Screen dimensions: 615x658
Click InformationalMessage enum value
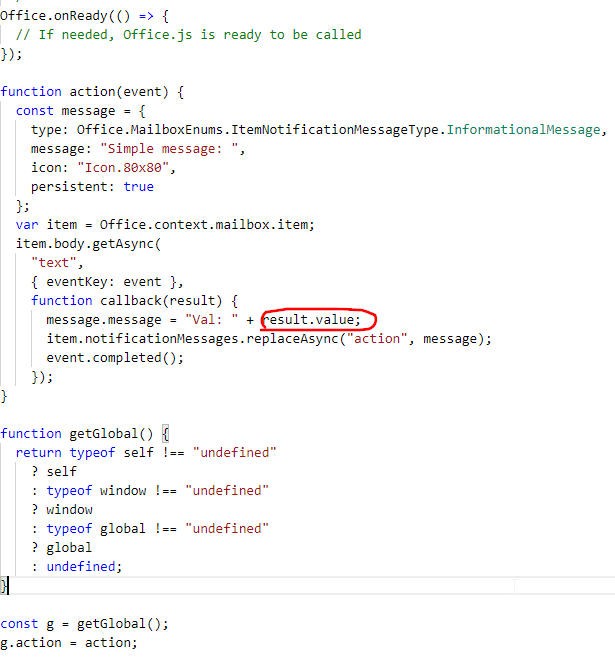point(523,130)
